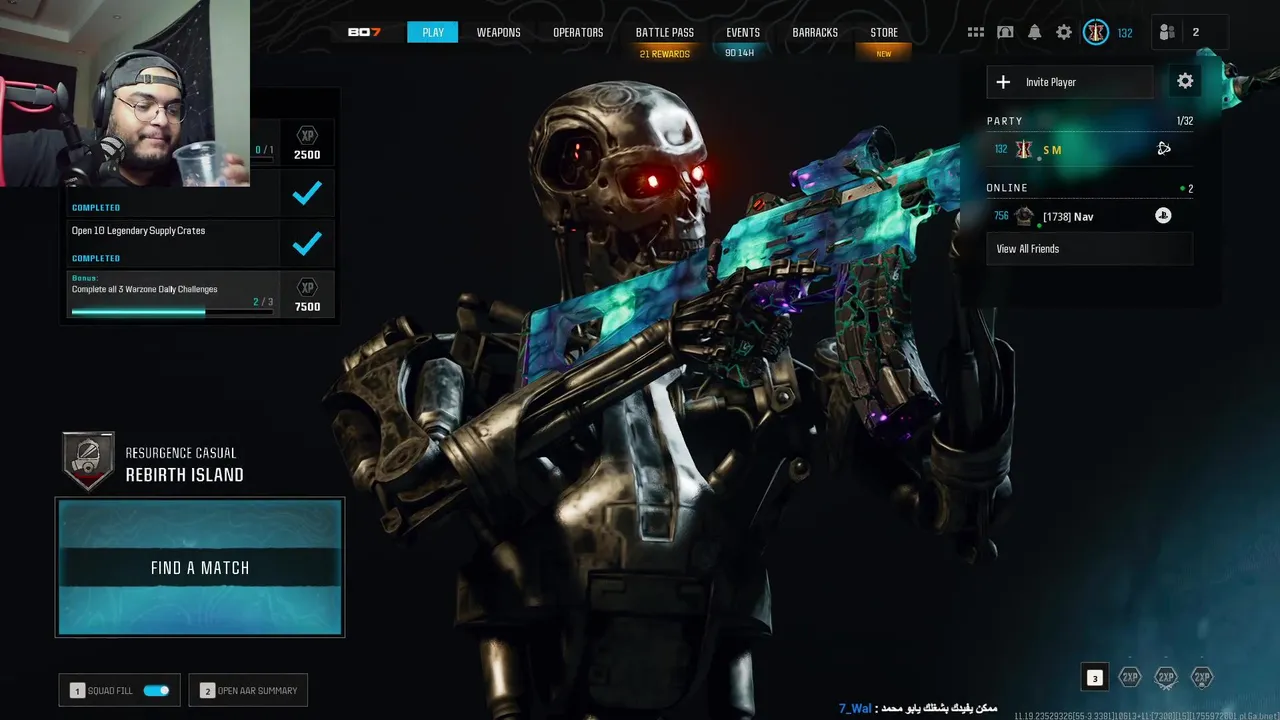Open the WEAPONS tab
This screenshot has height=720, width=1280.
tap(498, 32)
